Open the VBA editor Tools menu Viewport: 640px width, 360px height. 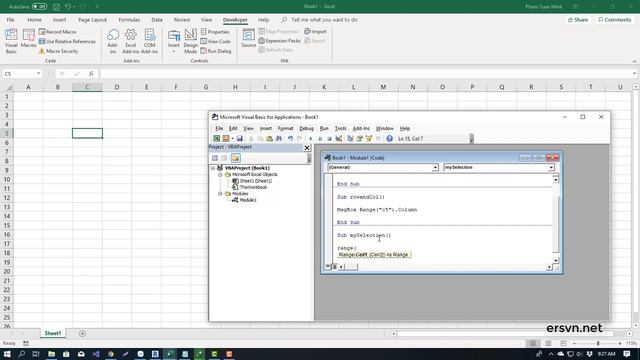340,128
